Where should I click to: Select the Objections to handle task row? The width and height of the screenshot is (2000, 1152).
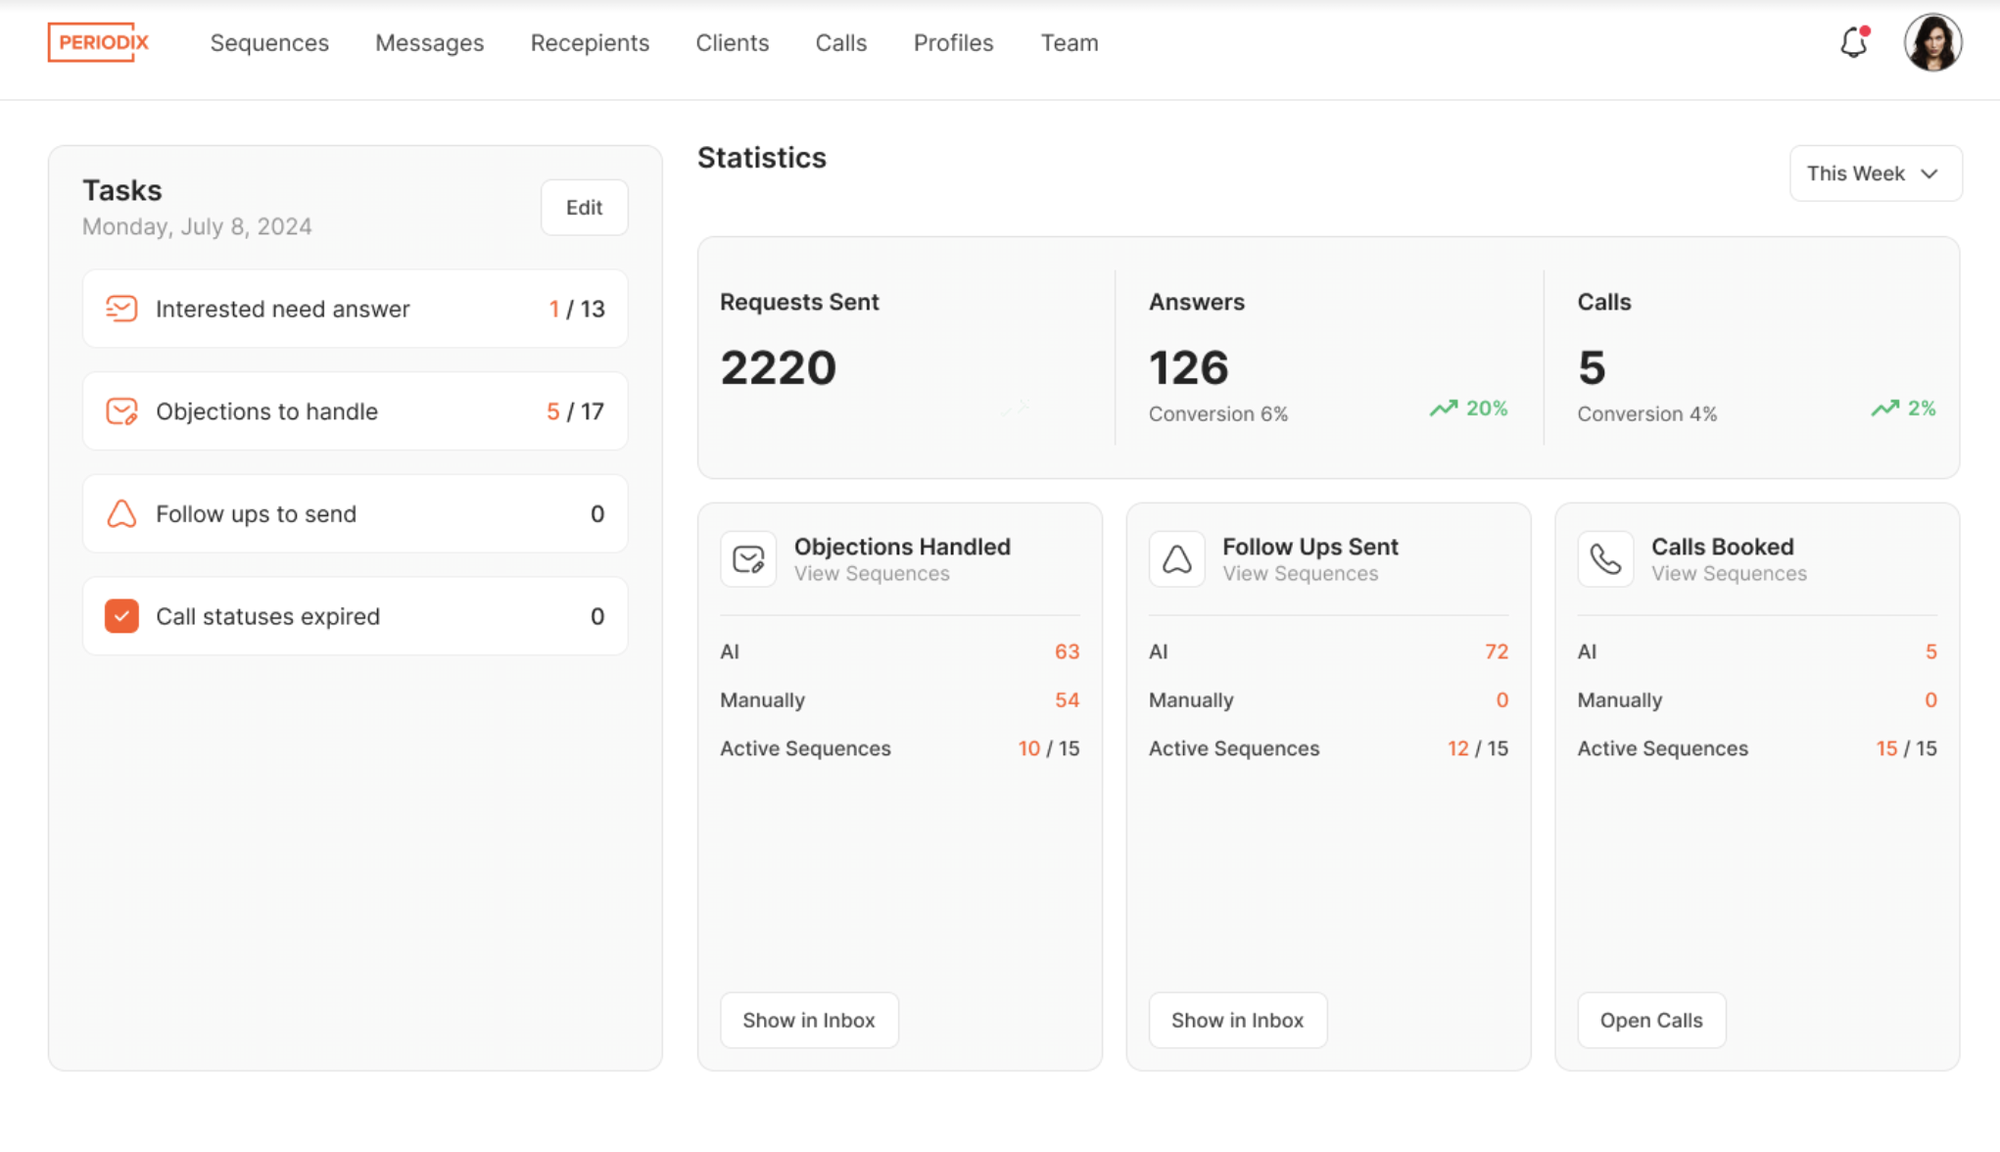pyautogui.click(x=355, y=411)
